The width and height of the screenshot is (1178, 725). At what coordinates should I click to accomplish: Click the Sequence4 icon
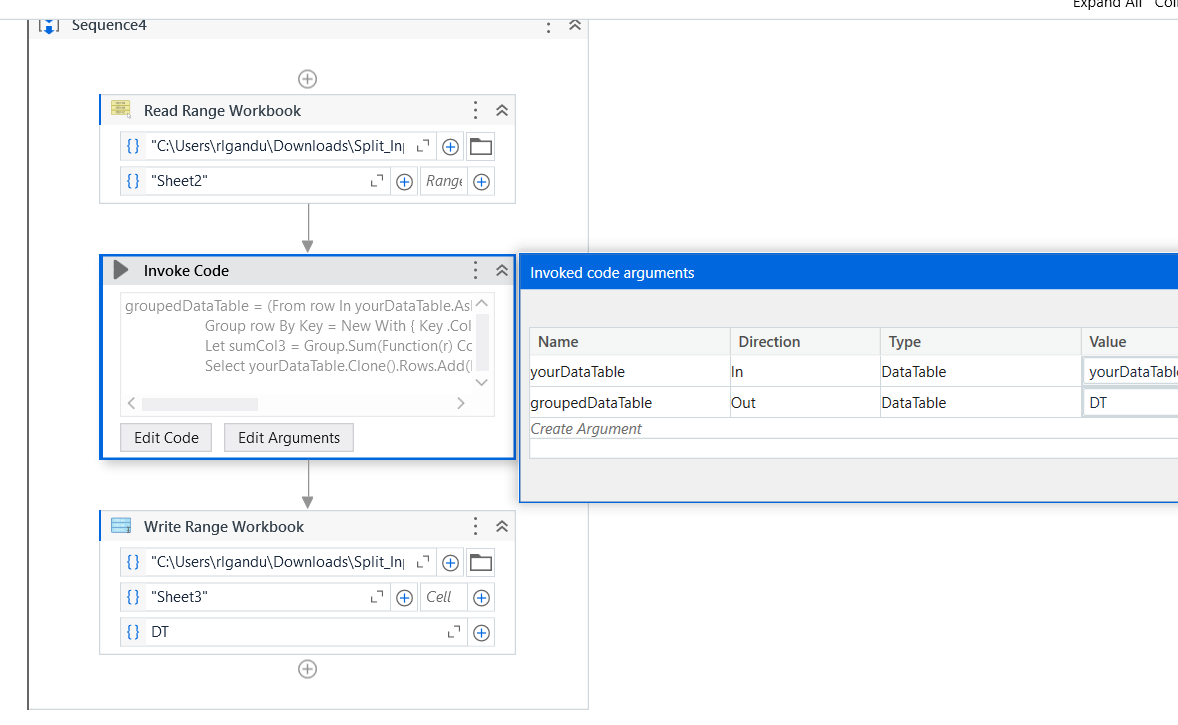pyautogui.click(x=49, y=27)
